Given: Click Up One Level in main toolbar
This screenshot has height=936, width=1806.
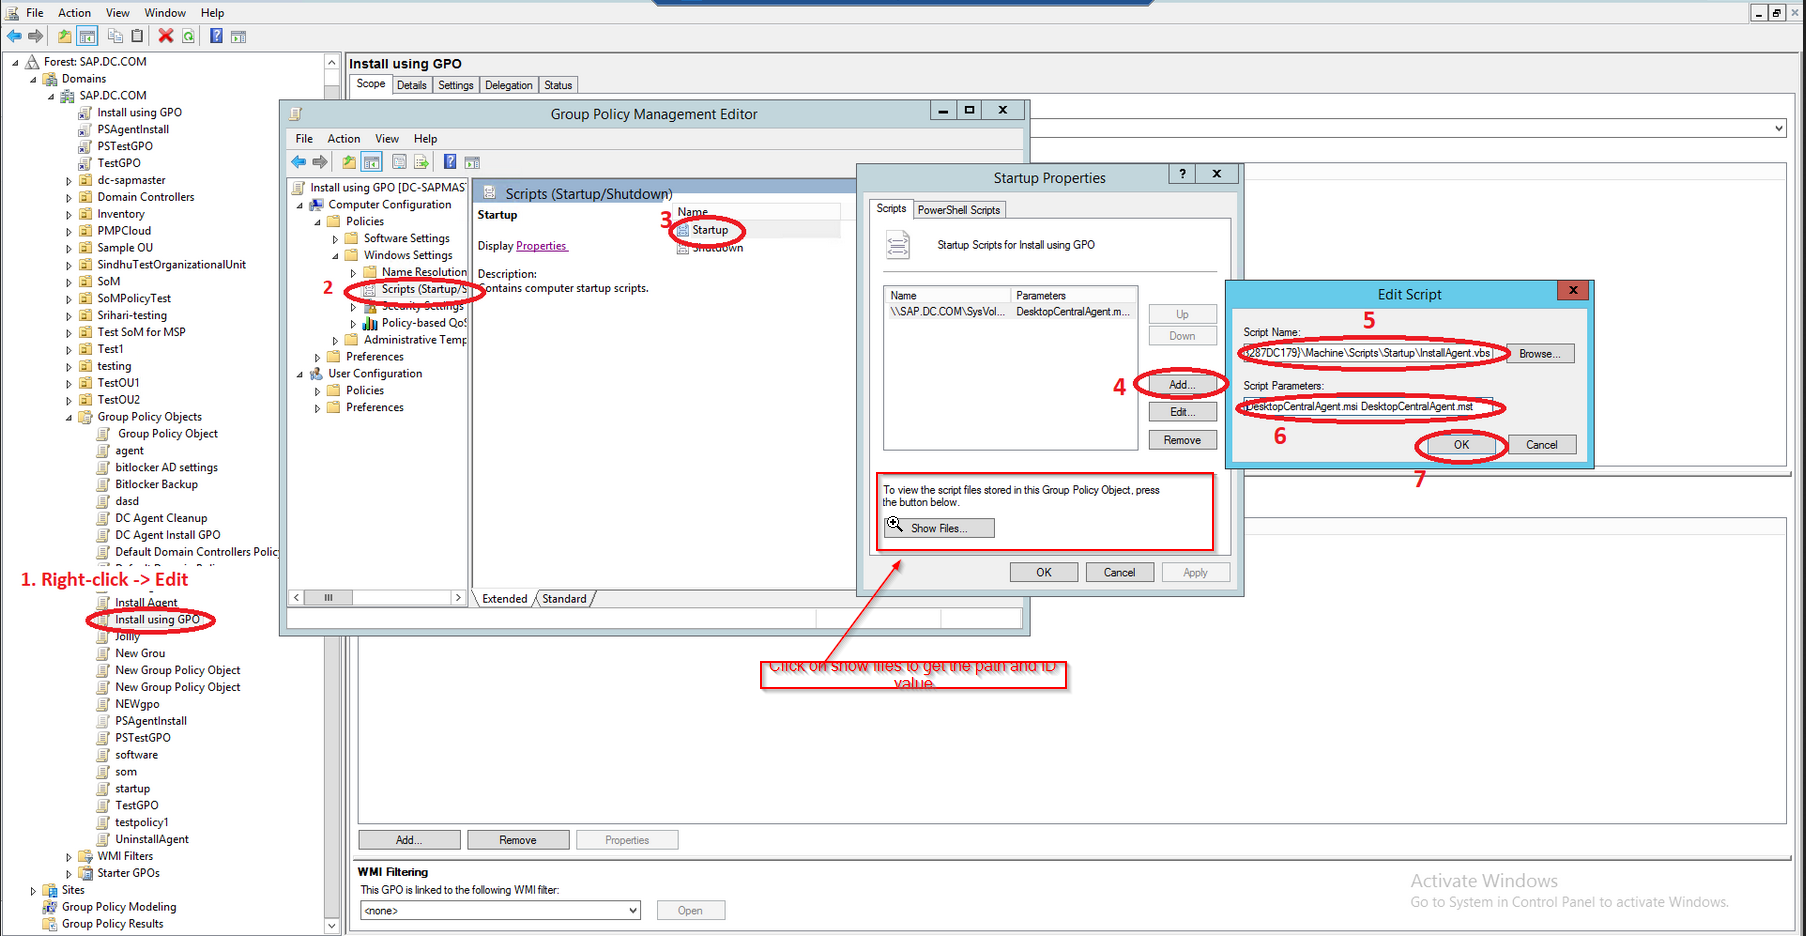Looking at the screenshot, I should tap(65, 36).
